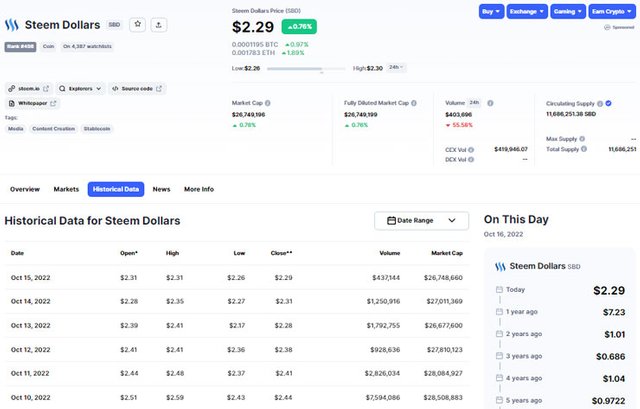Open CEX Vol info icon
This screenshot has height=409, width=640.
pyautogui.click(x=471, y=150)
